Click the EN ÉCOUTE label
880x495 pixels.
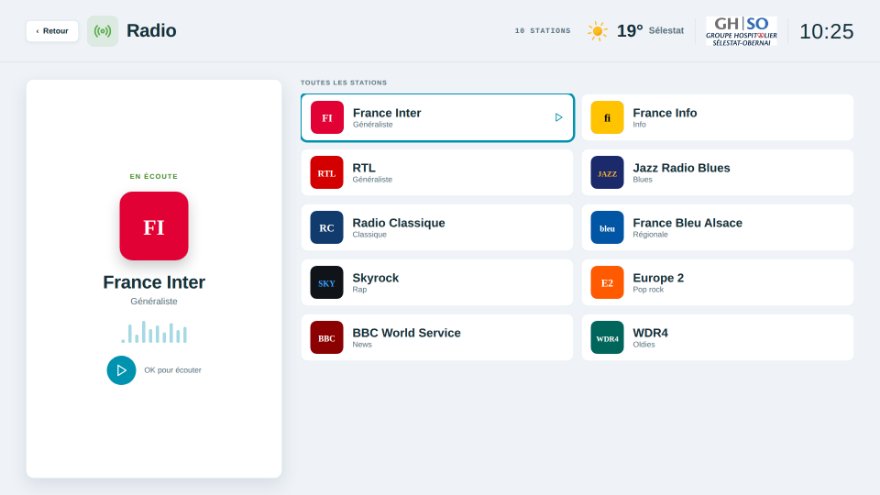point(154,176)
